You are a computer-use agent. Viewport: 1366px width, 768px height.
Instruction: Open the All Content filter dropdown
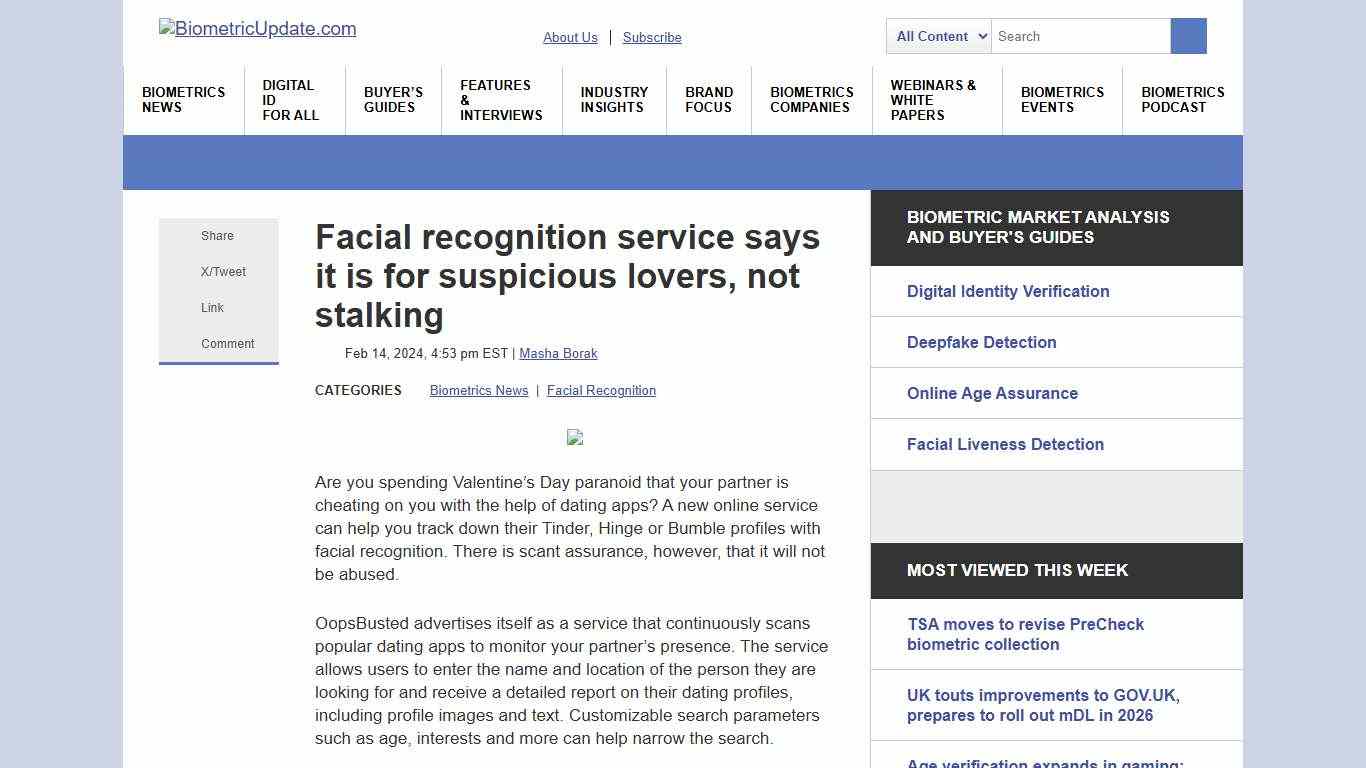[937, 36]
